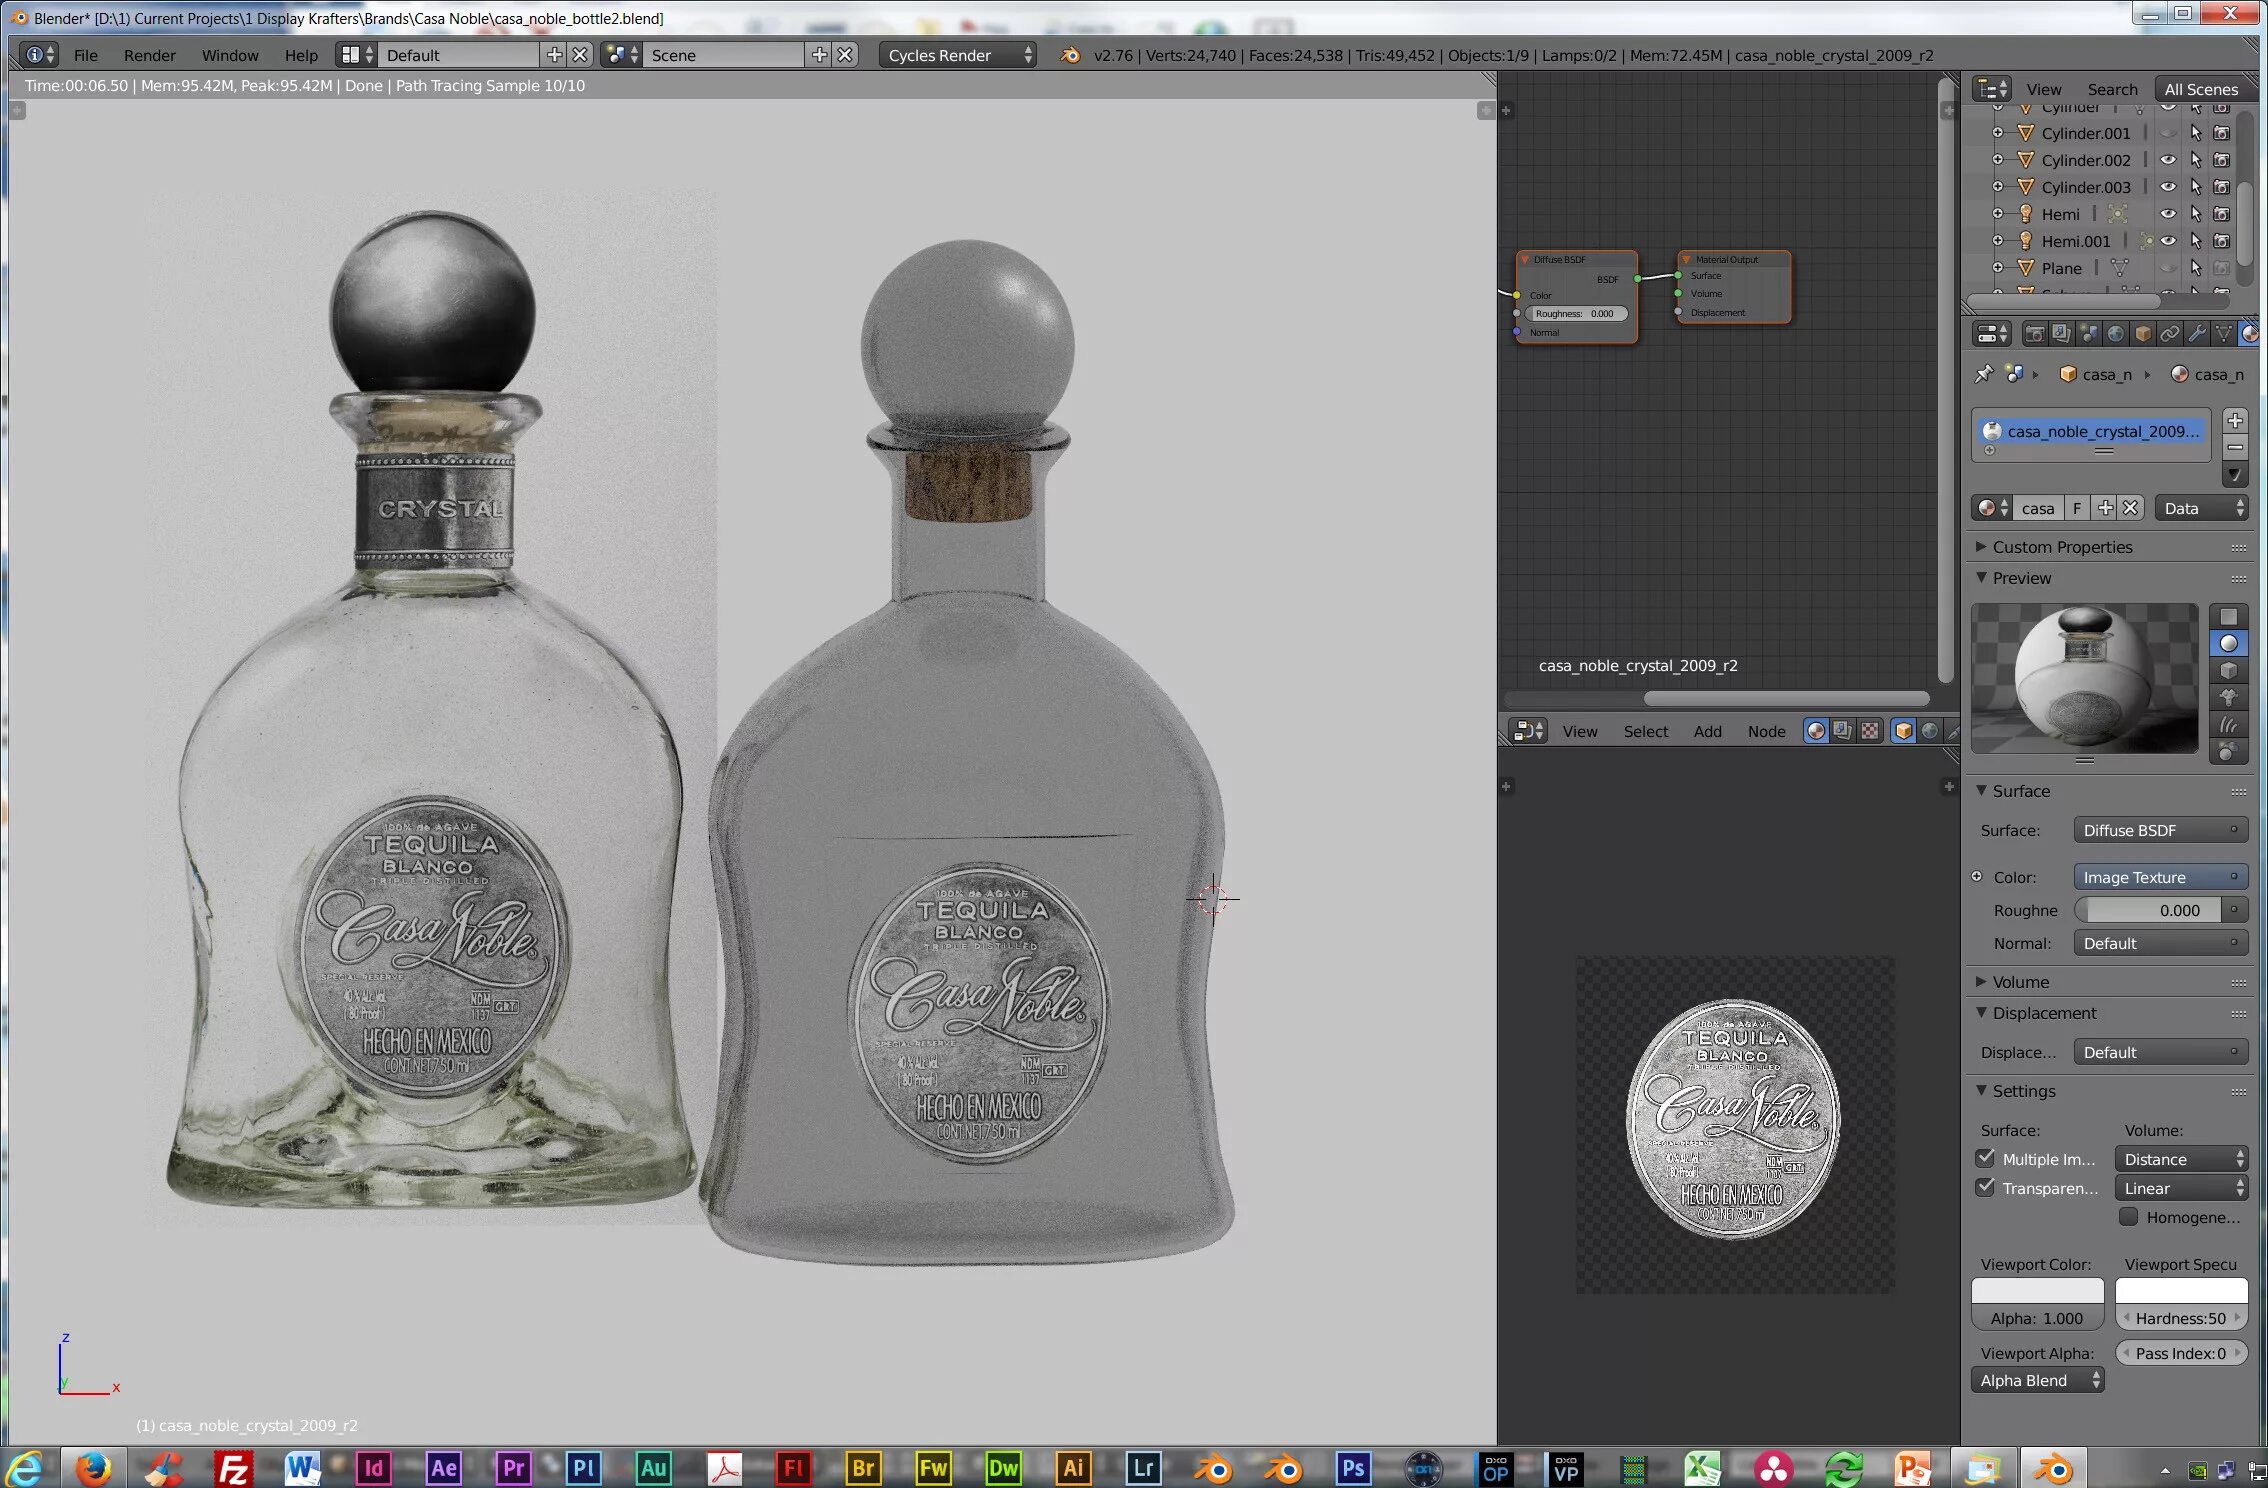Enable Homogeneous volume checkbox
This screenshot has height=1488, width=2268.
point(2129,1217)
